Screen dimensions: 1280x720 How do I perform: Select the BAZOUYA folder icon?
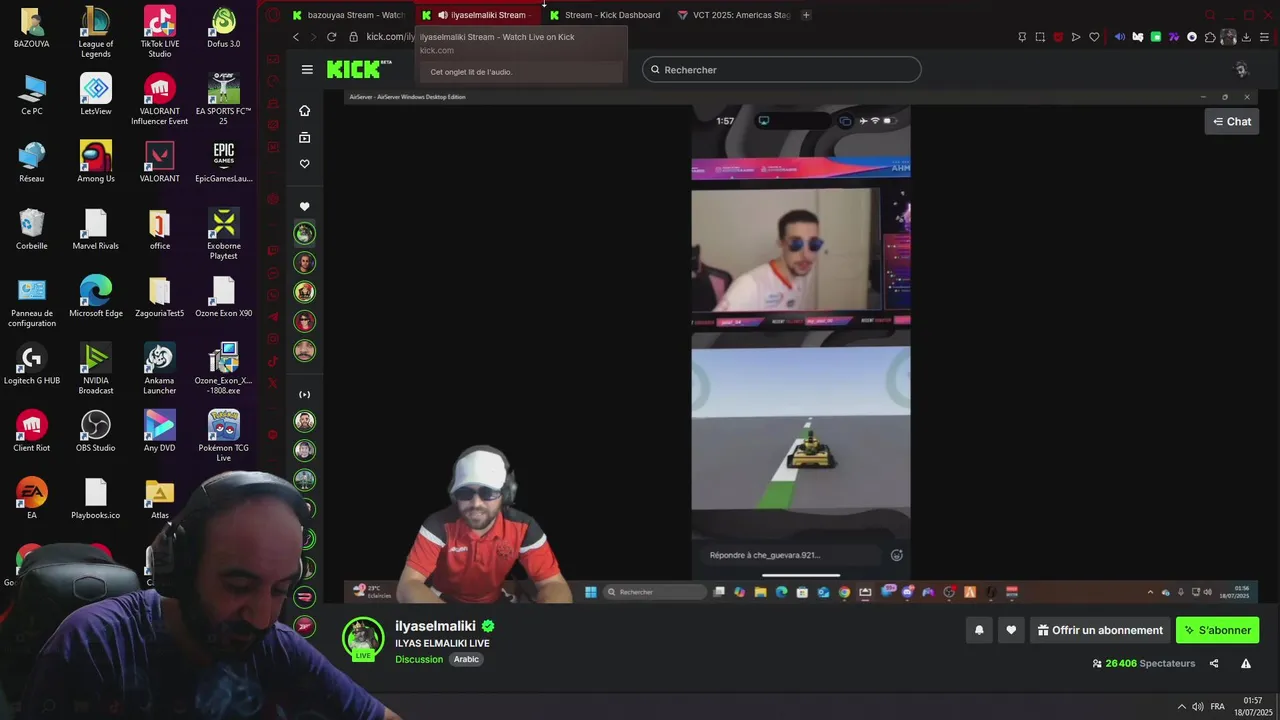click(x=32, y=28)
